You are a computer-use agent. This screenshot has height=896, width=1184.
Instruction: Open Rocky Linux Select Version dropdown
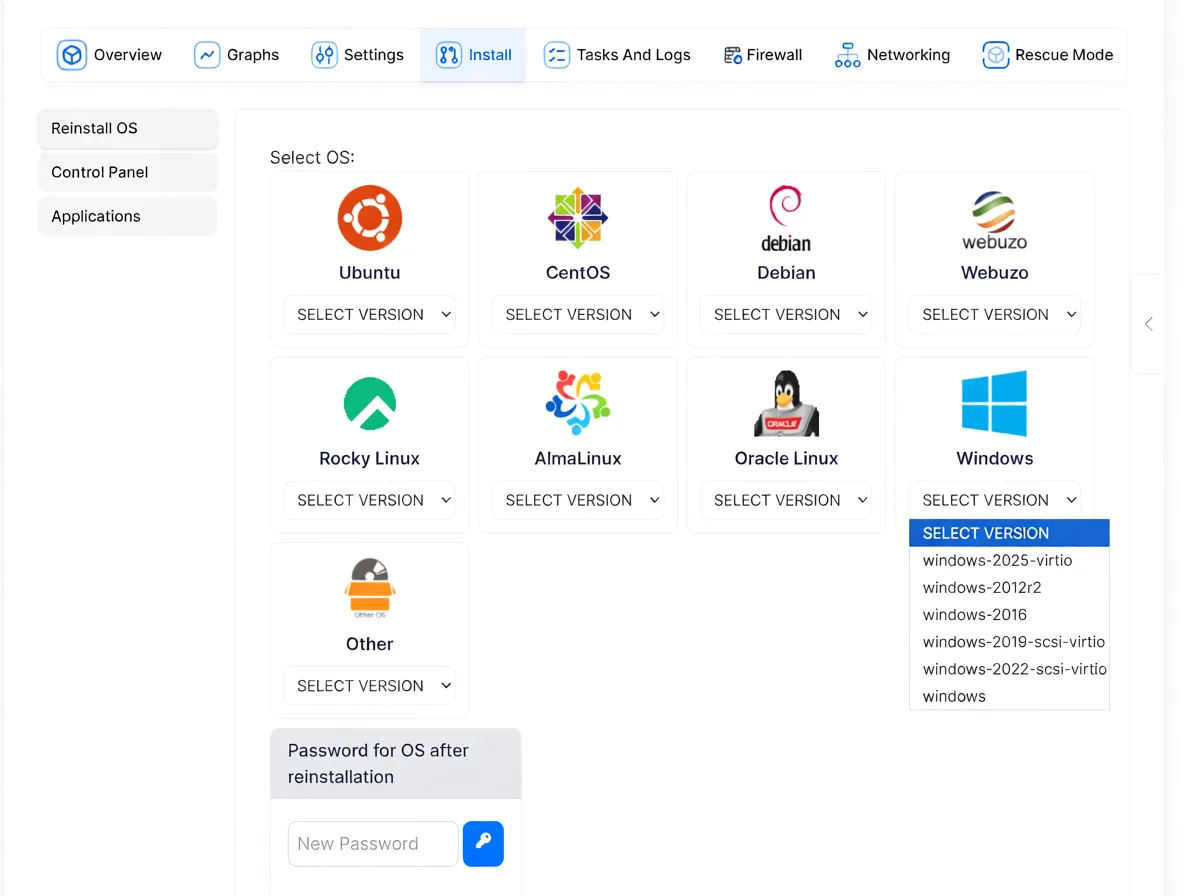pyautogui.click(x=369, y=500)
